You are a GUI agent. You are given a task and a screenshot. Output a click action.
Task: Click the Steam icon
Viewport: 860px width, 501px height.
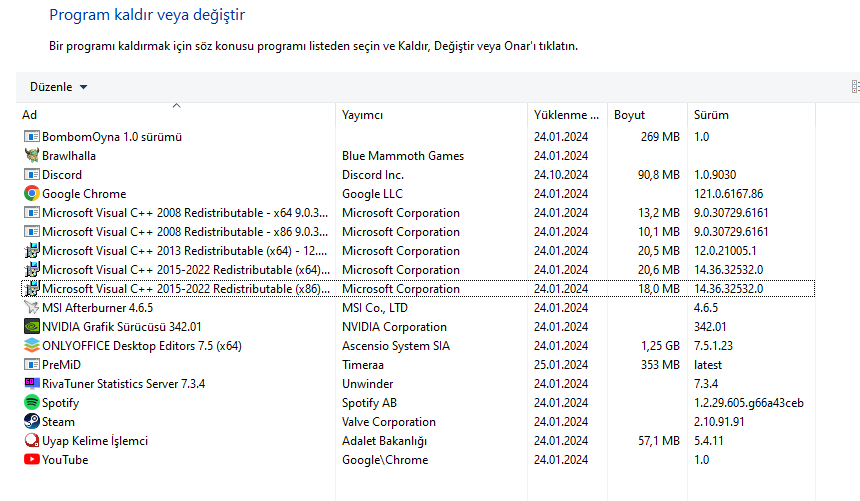(32, 422)
